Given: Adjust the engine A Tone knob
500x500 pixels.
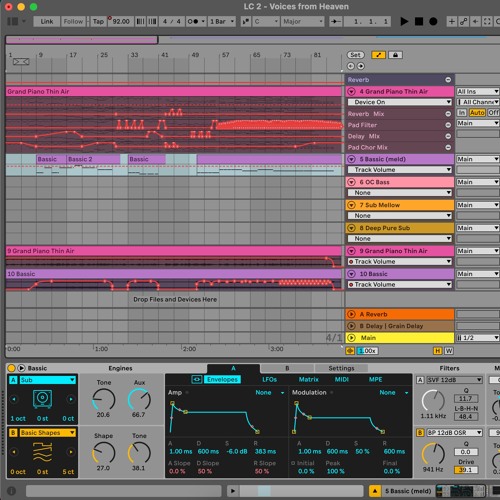Looking at the screenshot, I should 104,399.
